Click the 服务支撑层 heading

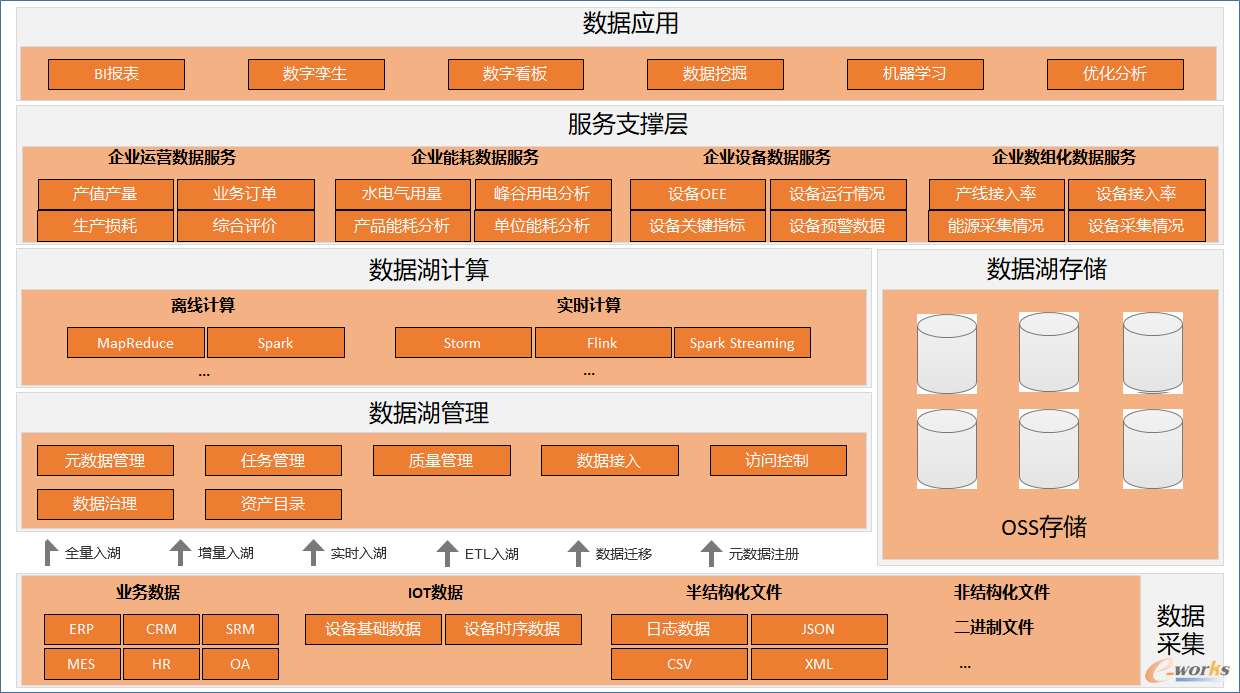628,125
